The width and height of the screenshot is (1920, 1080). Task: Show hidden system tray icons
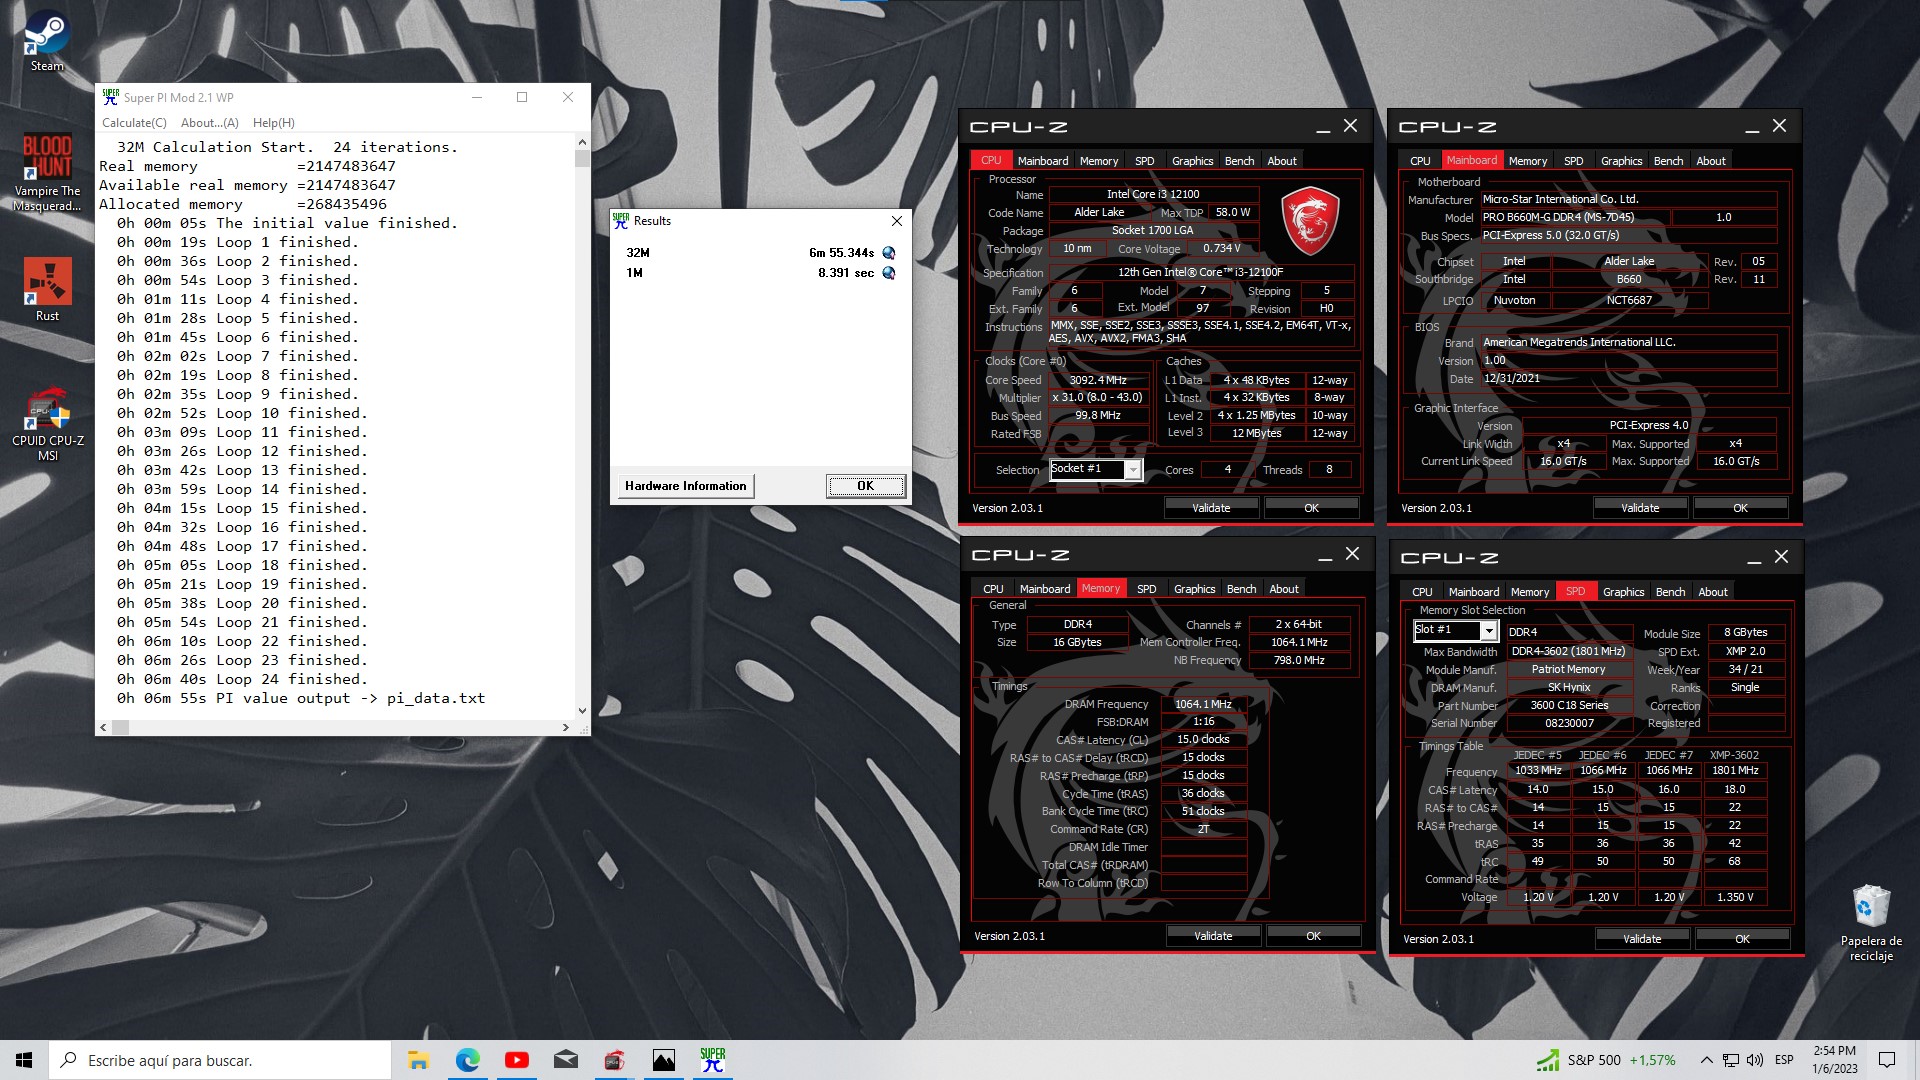(x=1706, y=1060)
